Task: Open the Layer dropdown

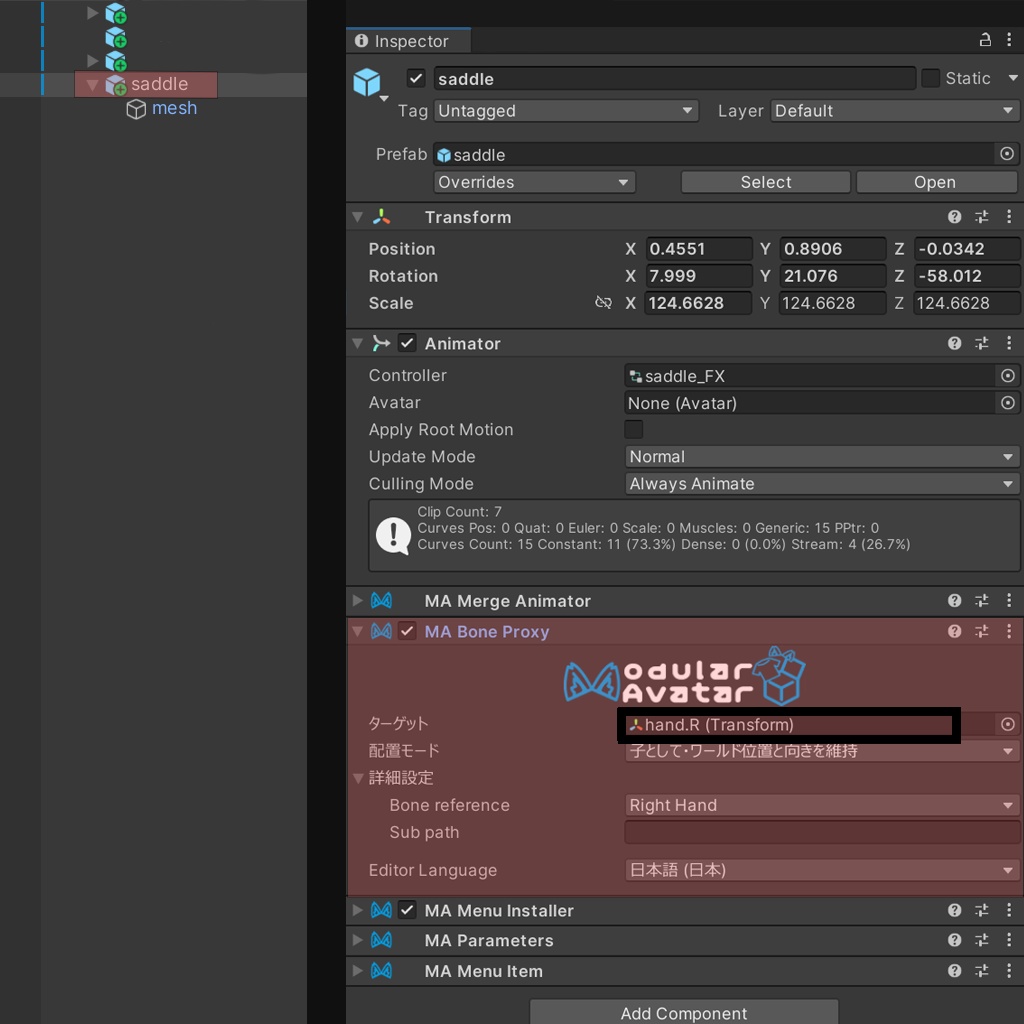Action: (x=894, y=111)
